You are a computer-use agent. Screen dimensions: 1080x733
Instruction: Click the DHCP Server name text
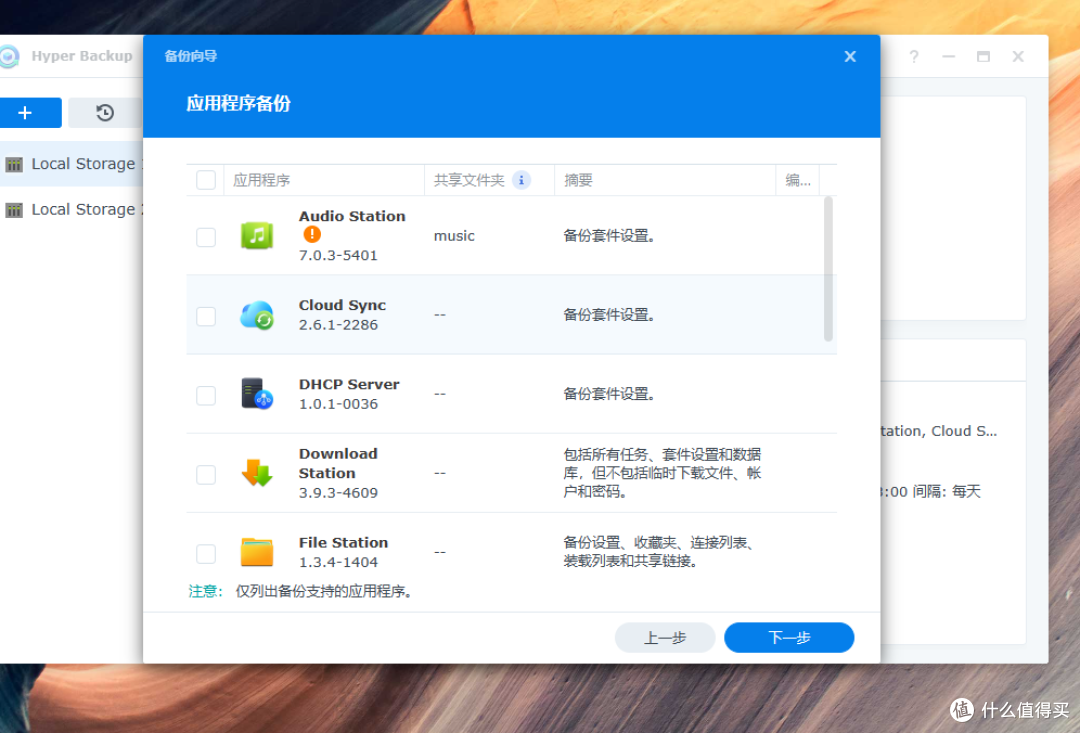click(349, 384)
